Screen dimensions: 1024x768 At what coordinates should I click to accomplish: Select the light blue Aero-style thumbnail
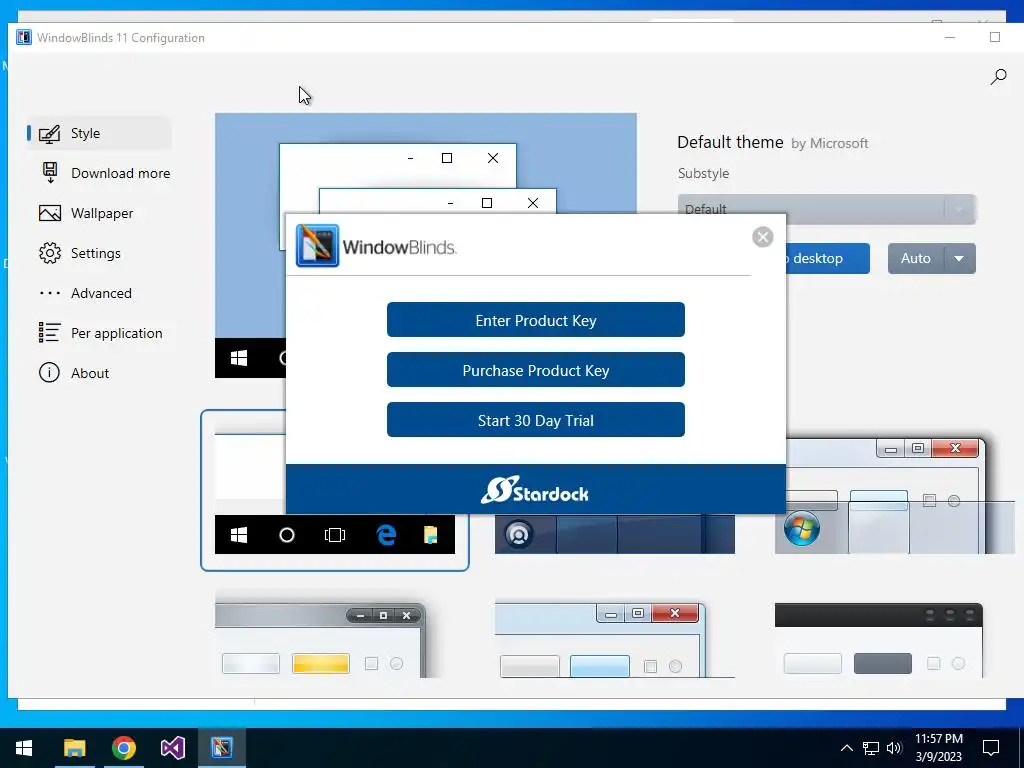pos(615,639)
